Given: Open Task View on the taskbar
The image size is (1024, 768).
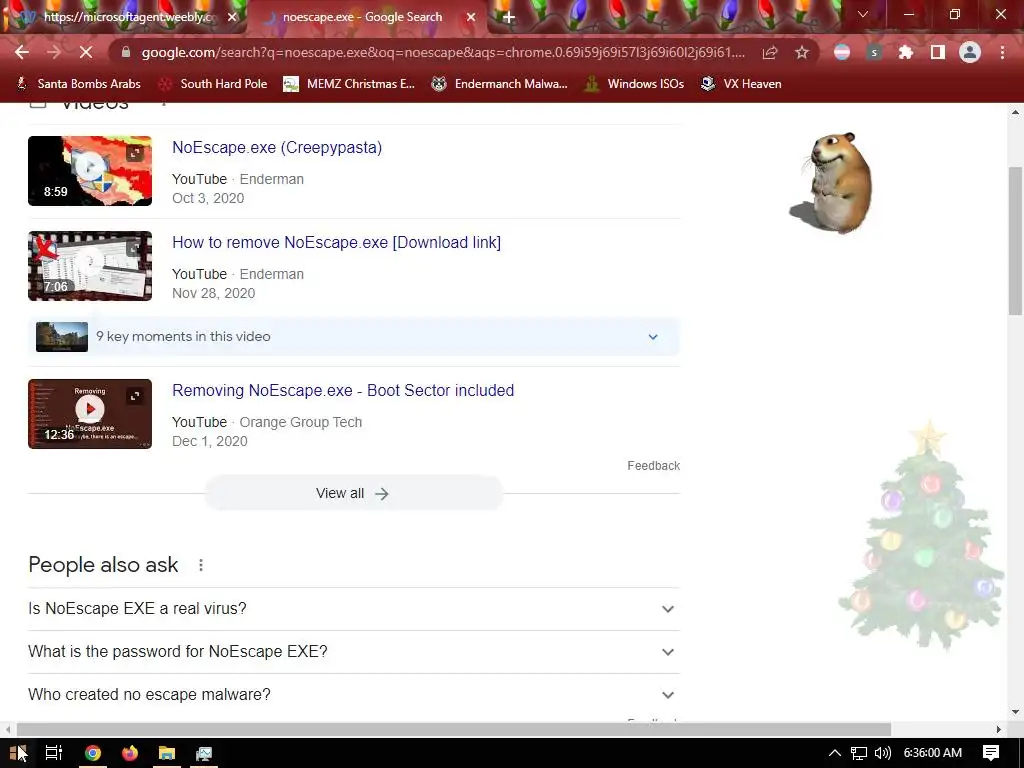Looking at the screenshot, I should click(x=54, y=753).
